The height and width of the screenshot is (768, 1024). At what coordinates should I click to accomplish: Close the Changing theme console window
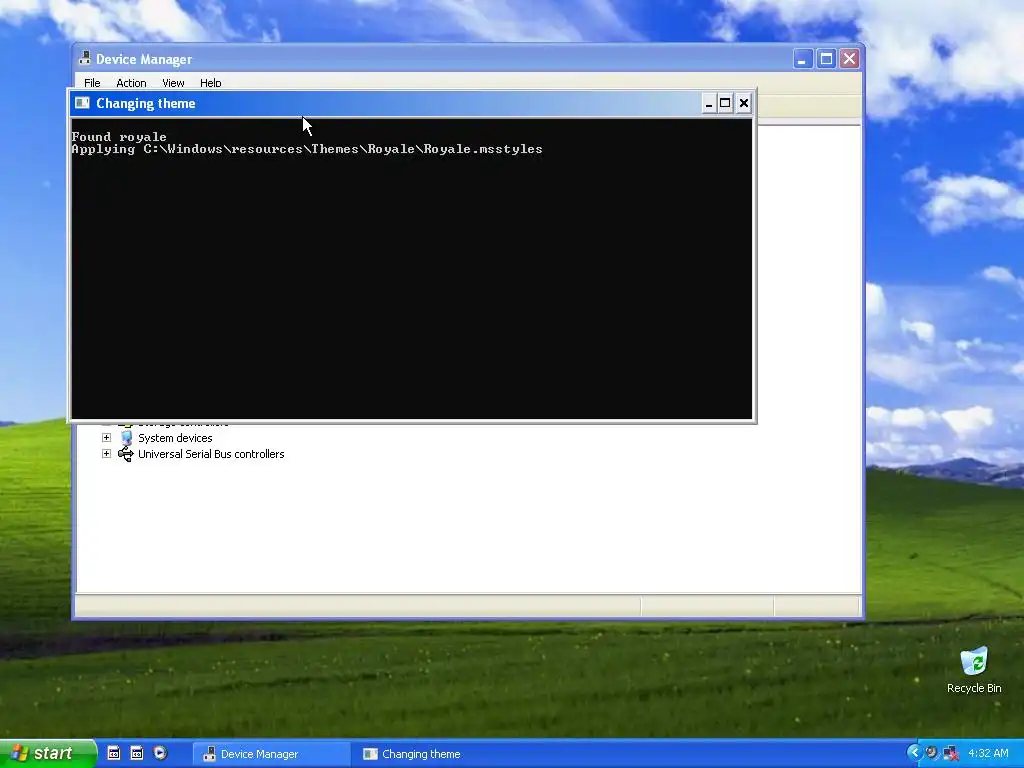(x=743, y=103)
